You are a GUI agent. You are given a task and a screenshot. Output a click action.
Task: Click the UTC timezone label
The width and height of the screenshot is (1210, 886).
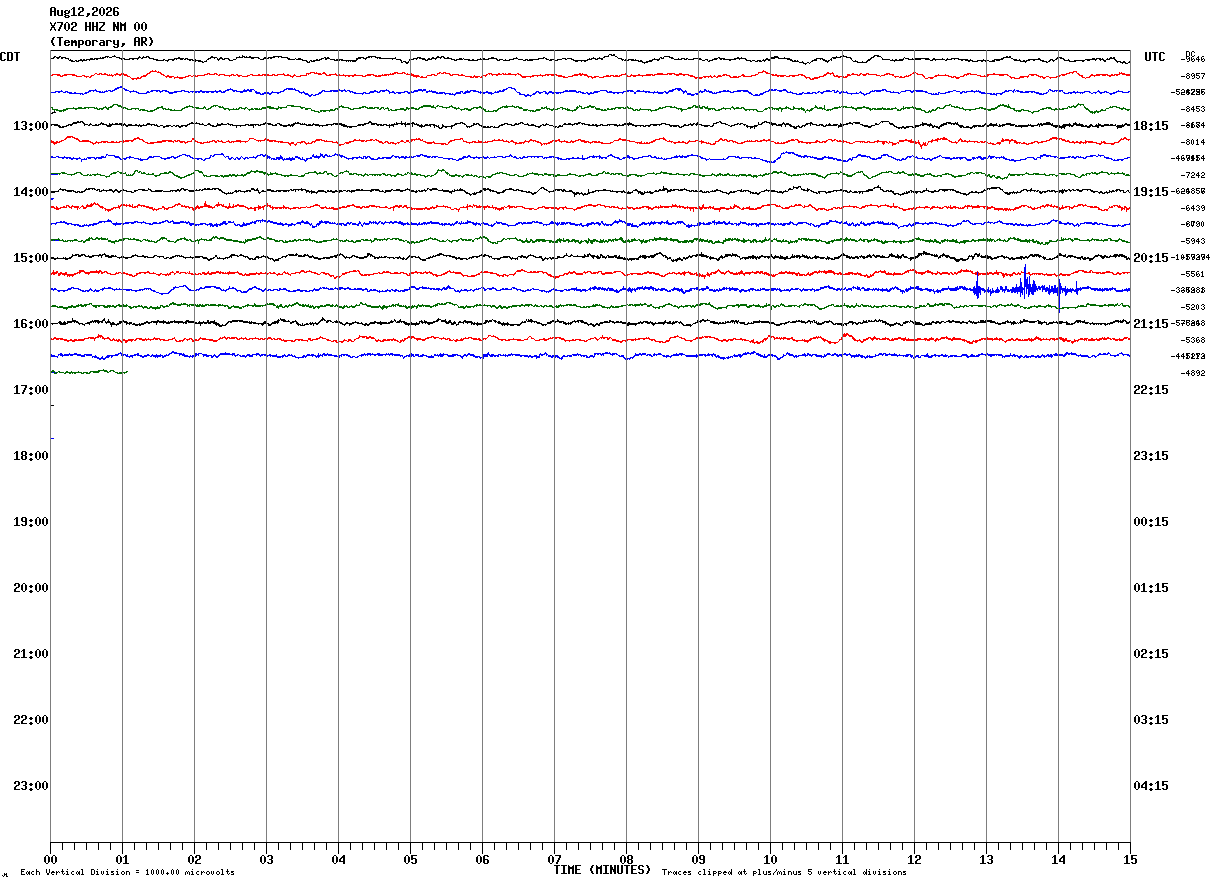[x=1155, y=57]
